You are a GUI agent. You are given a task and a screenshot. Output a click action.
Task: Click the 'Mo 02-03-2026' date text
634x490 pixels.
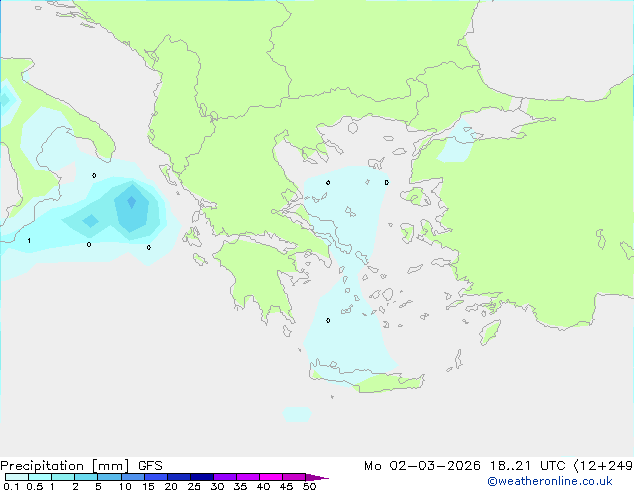coord(422,466)
